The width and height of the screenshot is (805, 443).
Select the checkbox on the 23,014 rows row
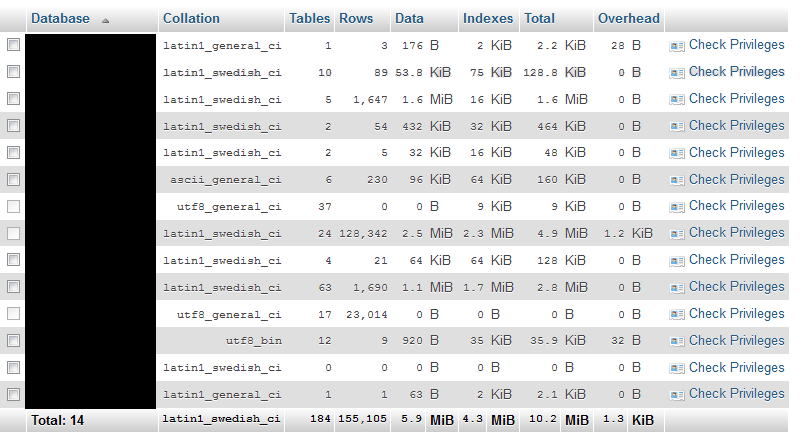(x=13, y=314)
